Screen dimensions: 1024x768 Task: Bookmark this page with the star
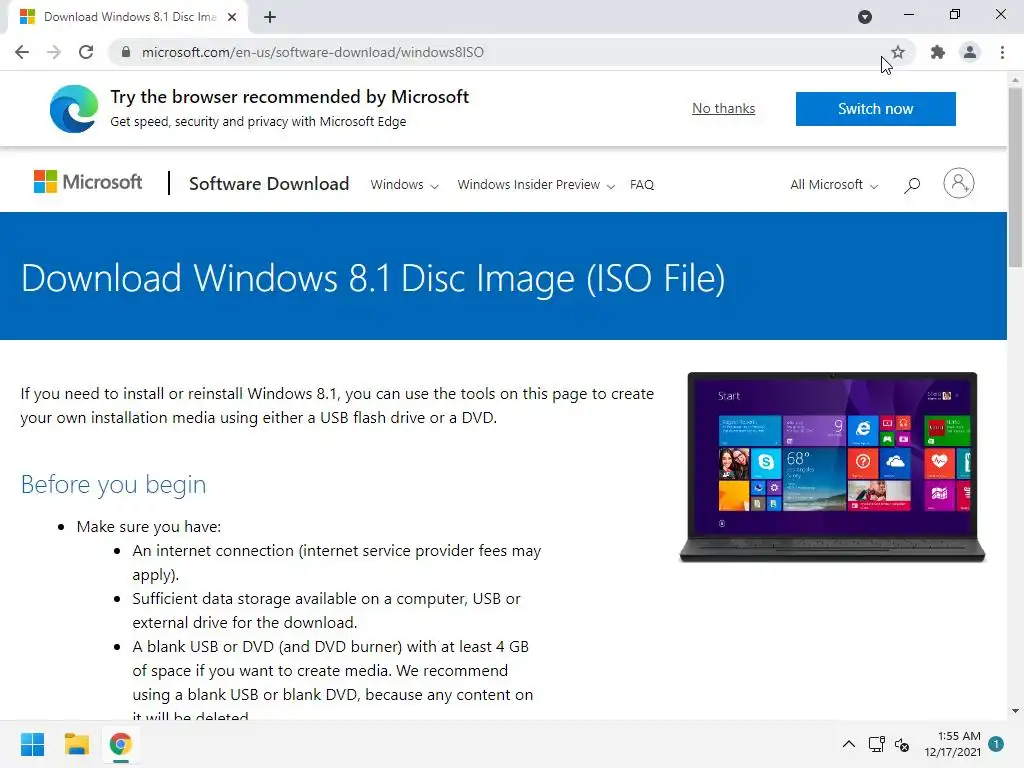tap(898, 52)
